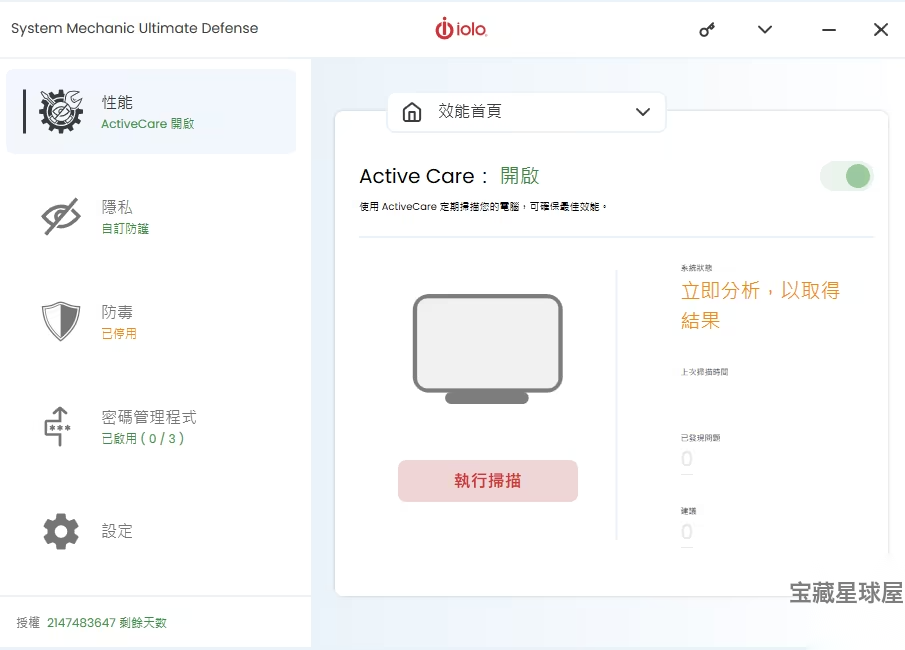The width and height of the screenshot is (905, 650).
Task: Minimize the System Mechanic window
Action: [829, 29]
